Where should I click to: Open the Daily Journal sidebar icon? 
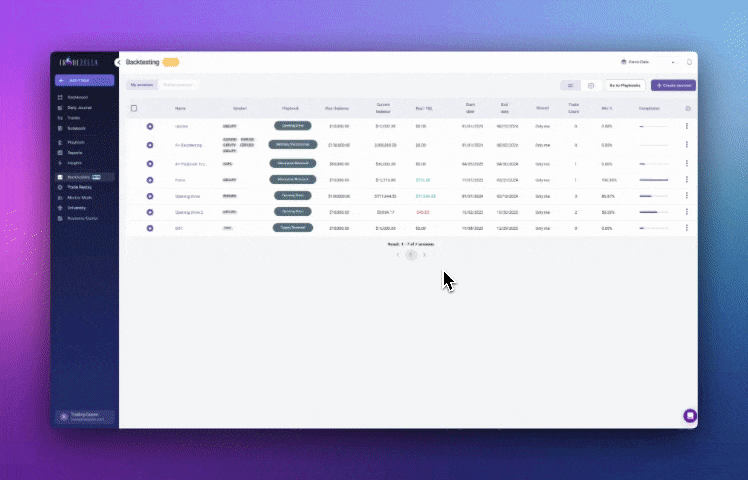60,107
